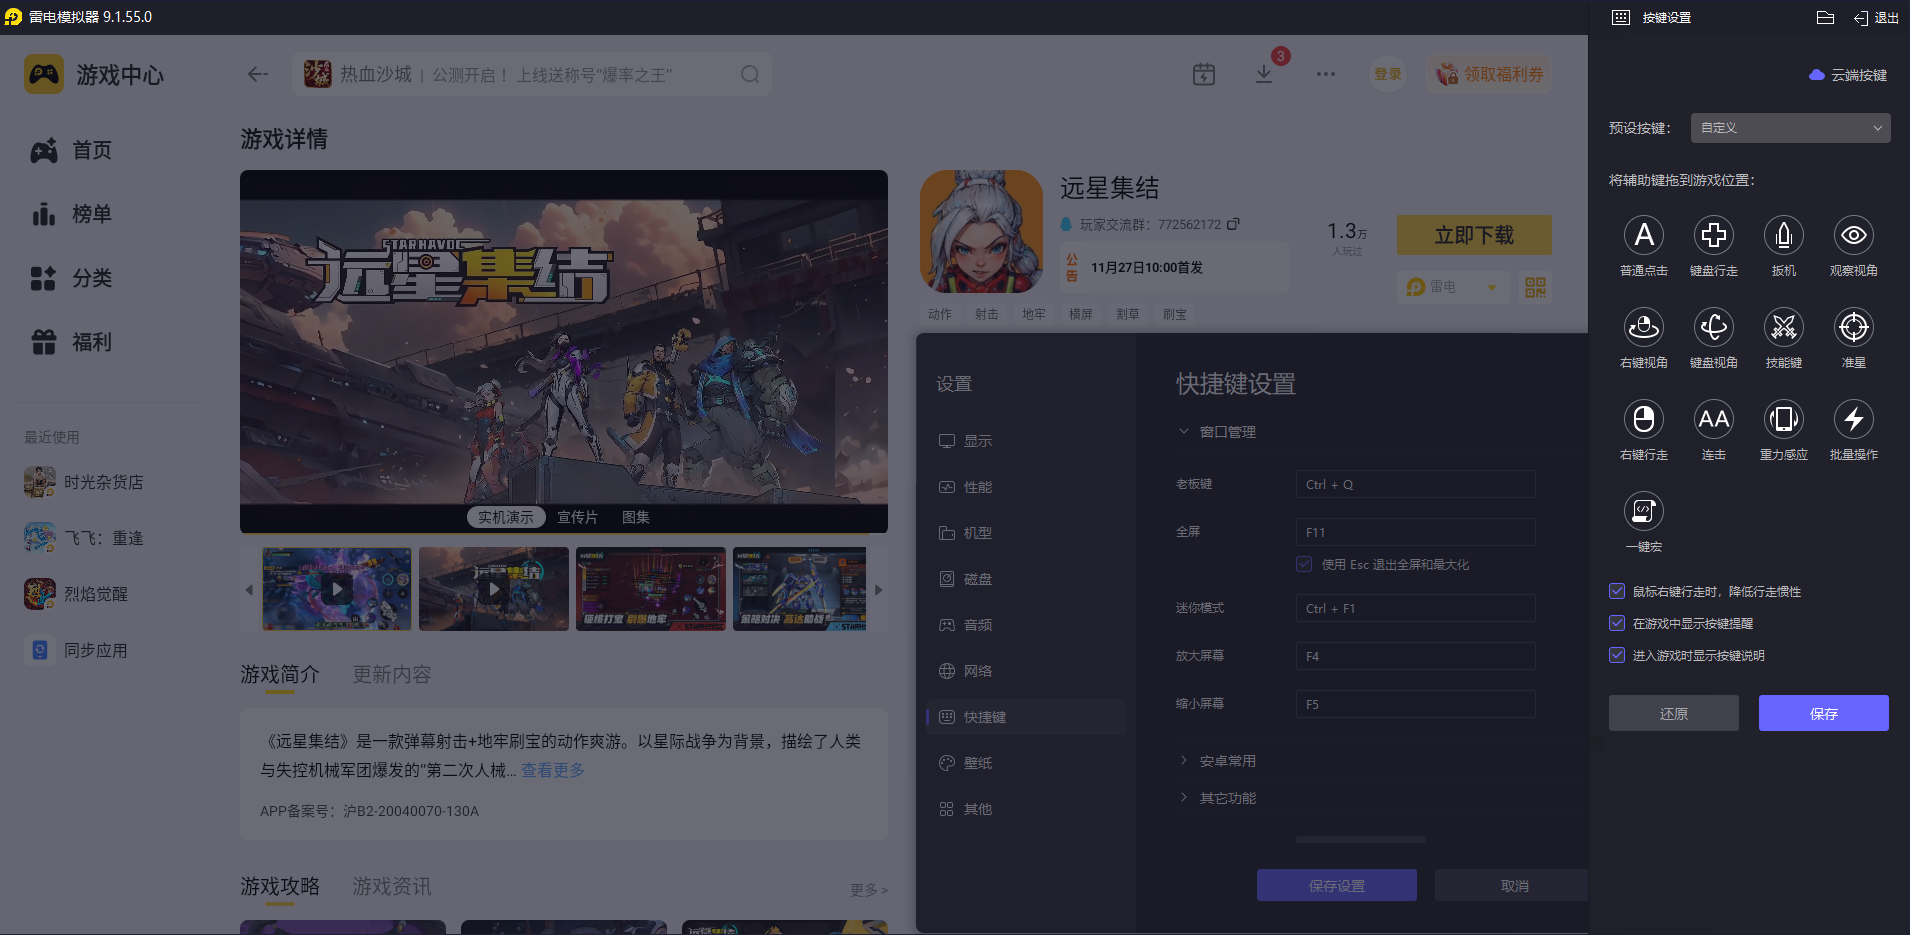
Task: Toggle 使用 Esc 退出全屏和最大化 option
Action: [x=1304, y=563]
